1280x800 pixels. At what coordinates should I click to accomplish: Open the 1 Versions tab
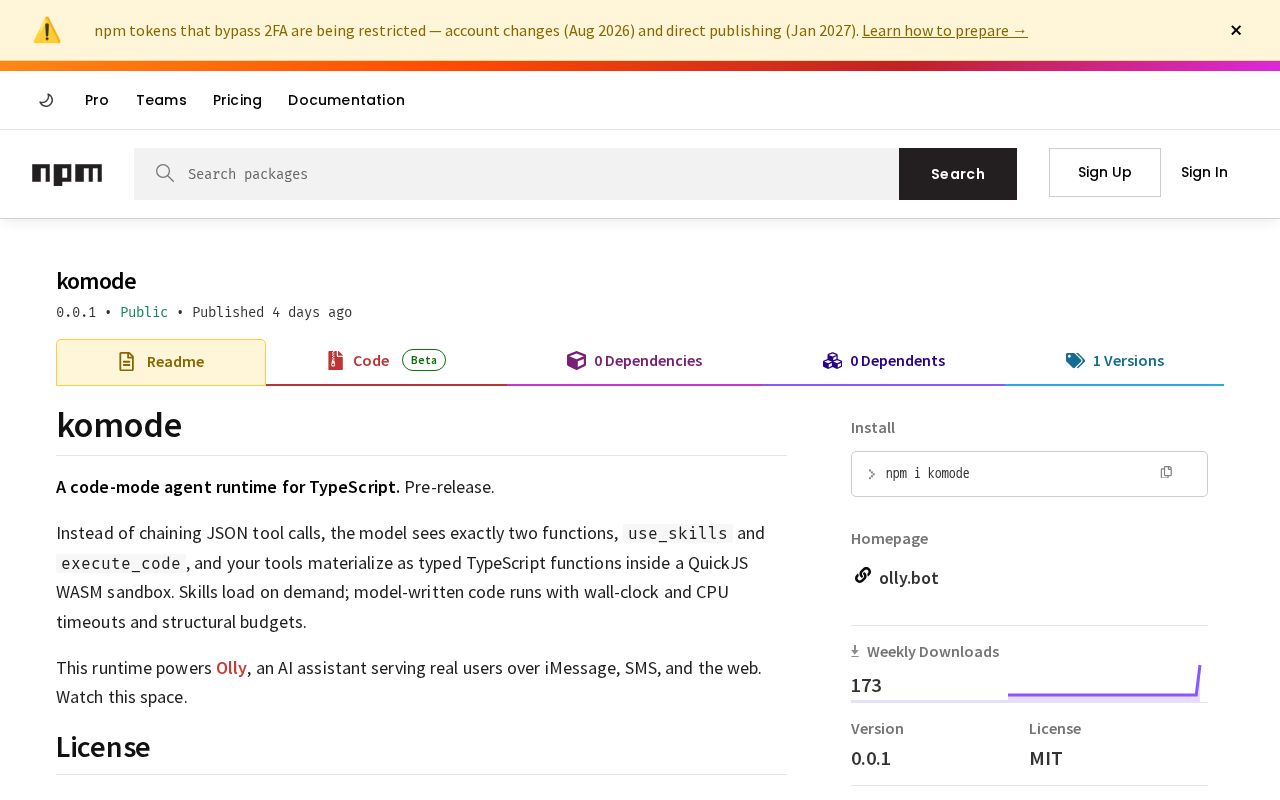coord(1114,361)
